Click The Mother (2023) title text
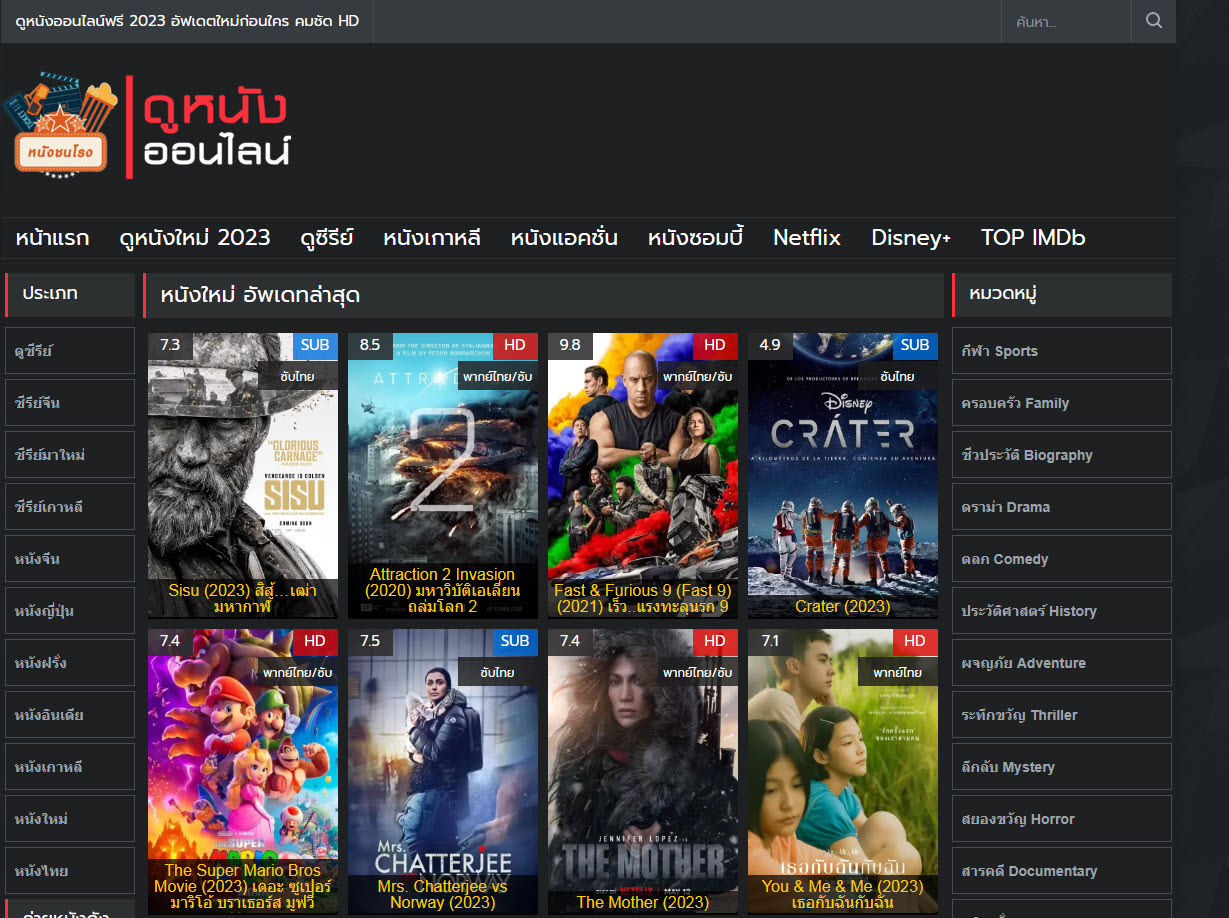The width and height of the screenshot is (1229, 918). tap(643, 902)
